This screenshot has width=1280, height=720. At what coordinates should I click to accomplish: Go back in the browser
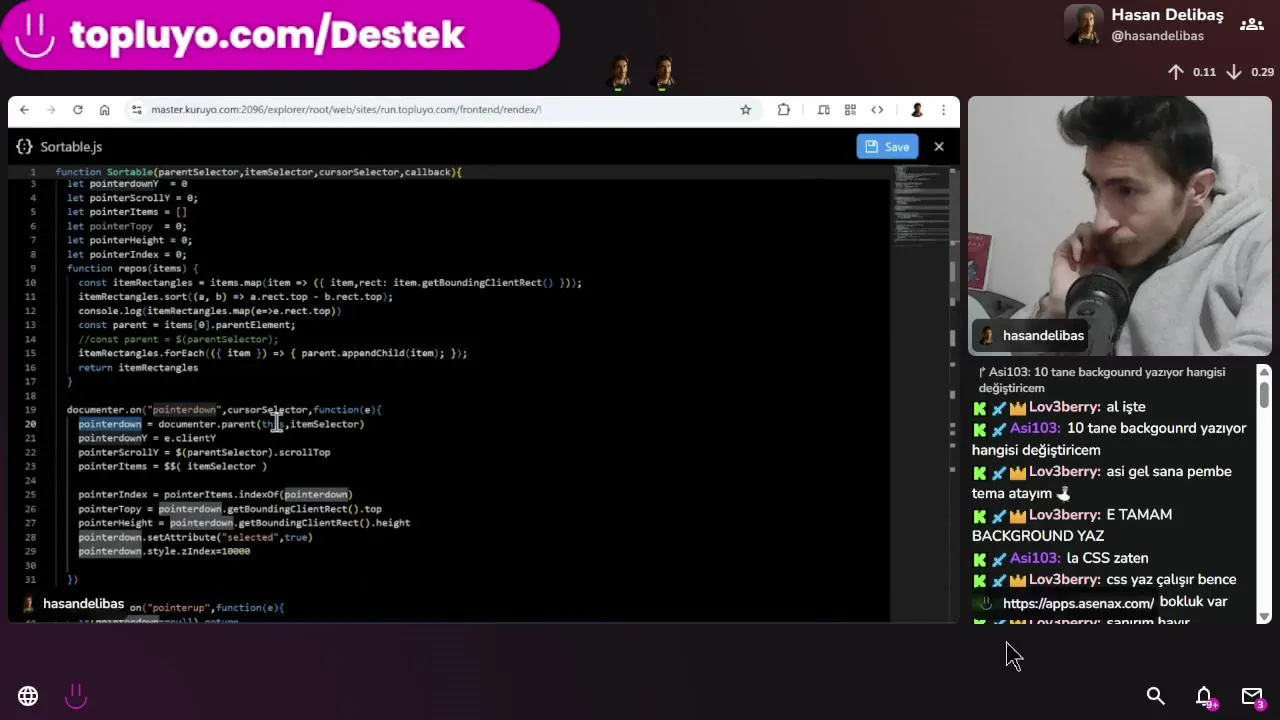click(24, 110)
